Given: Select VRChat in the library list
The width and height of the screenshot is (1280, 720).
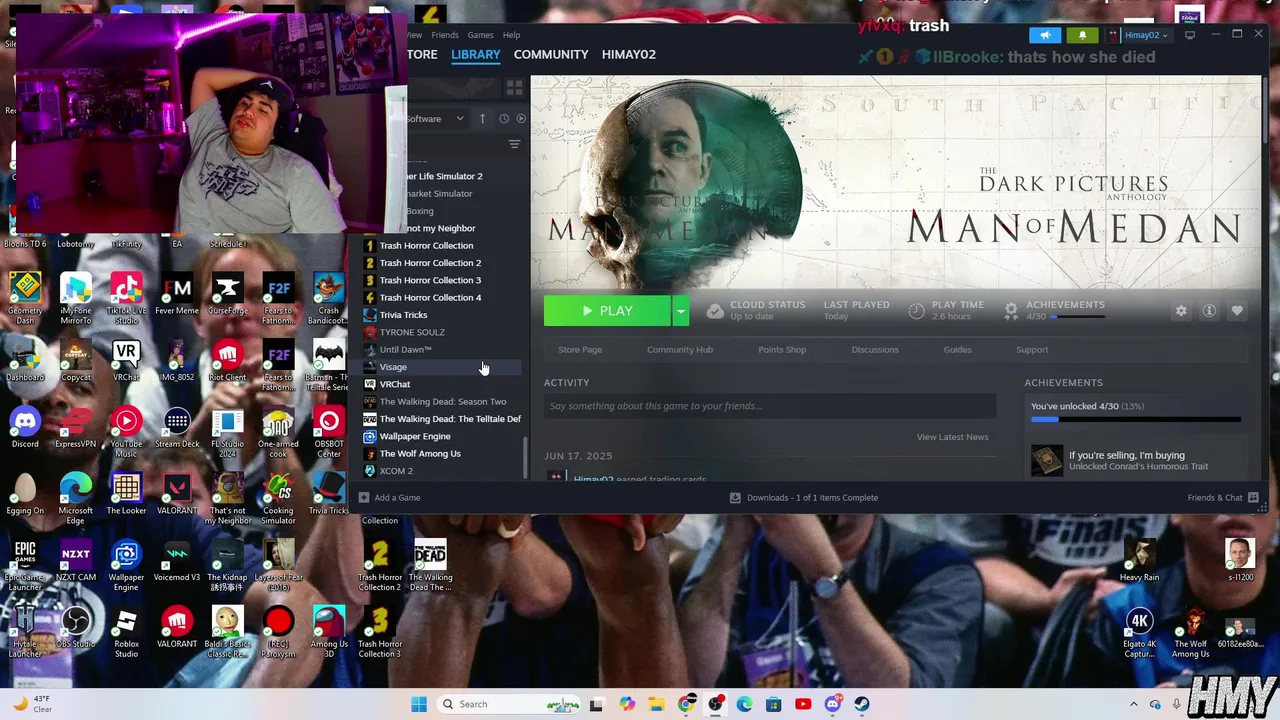Looking at the screenshot, I should pos(395,384).
